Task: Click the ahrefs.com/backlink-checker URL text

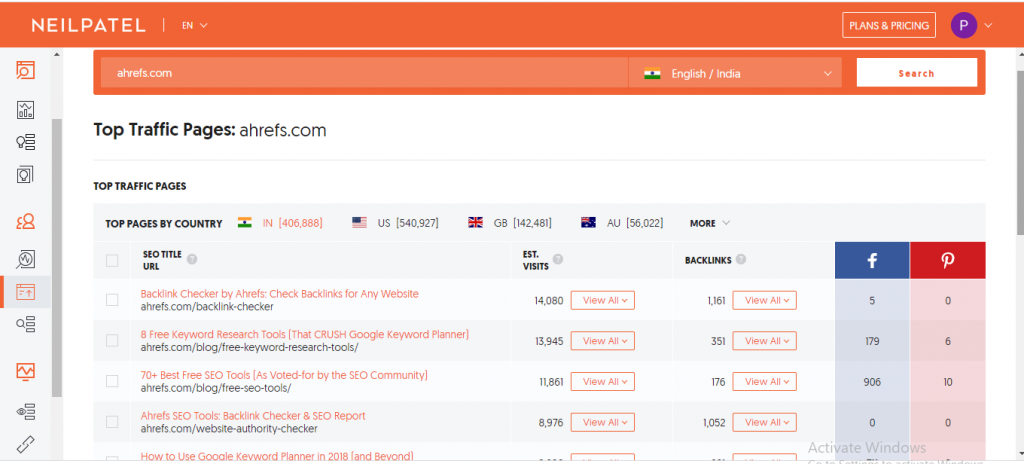Action: [x=207, y=307]
